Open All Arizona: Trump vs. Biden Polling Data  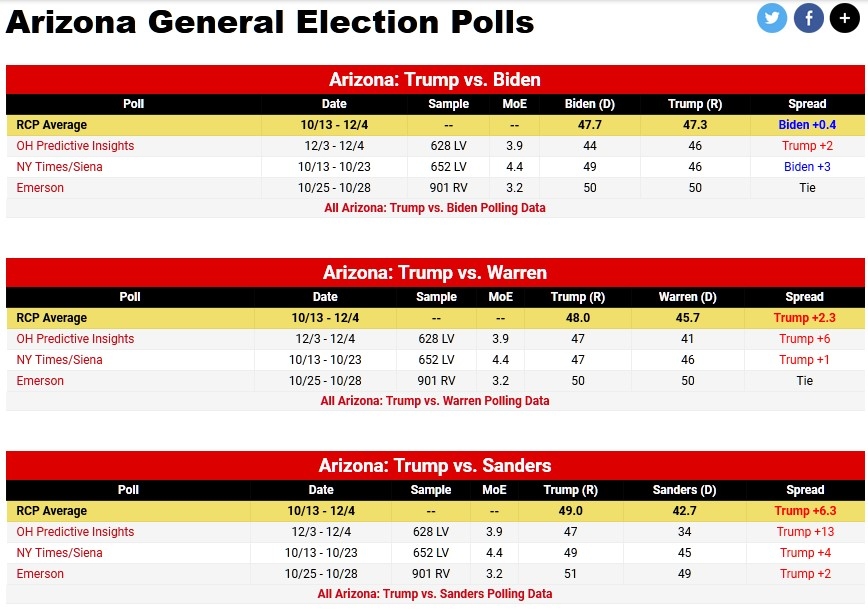pos(435,208)
